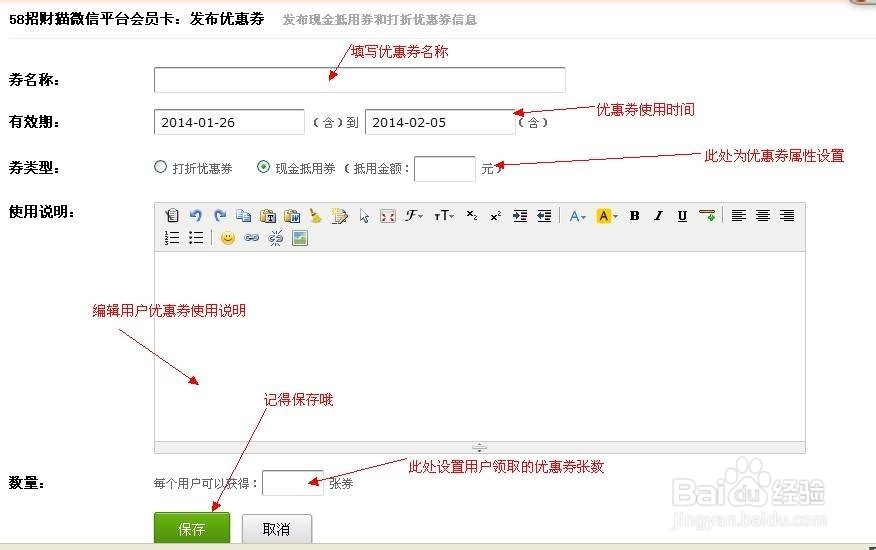
Task: Decrease indent of the paragraph
Action: (x=544, y=215)
